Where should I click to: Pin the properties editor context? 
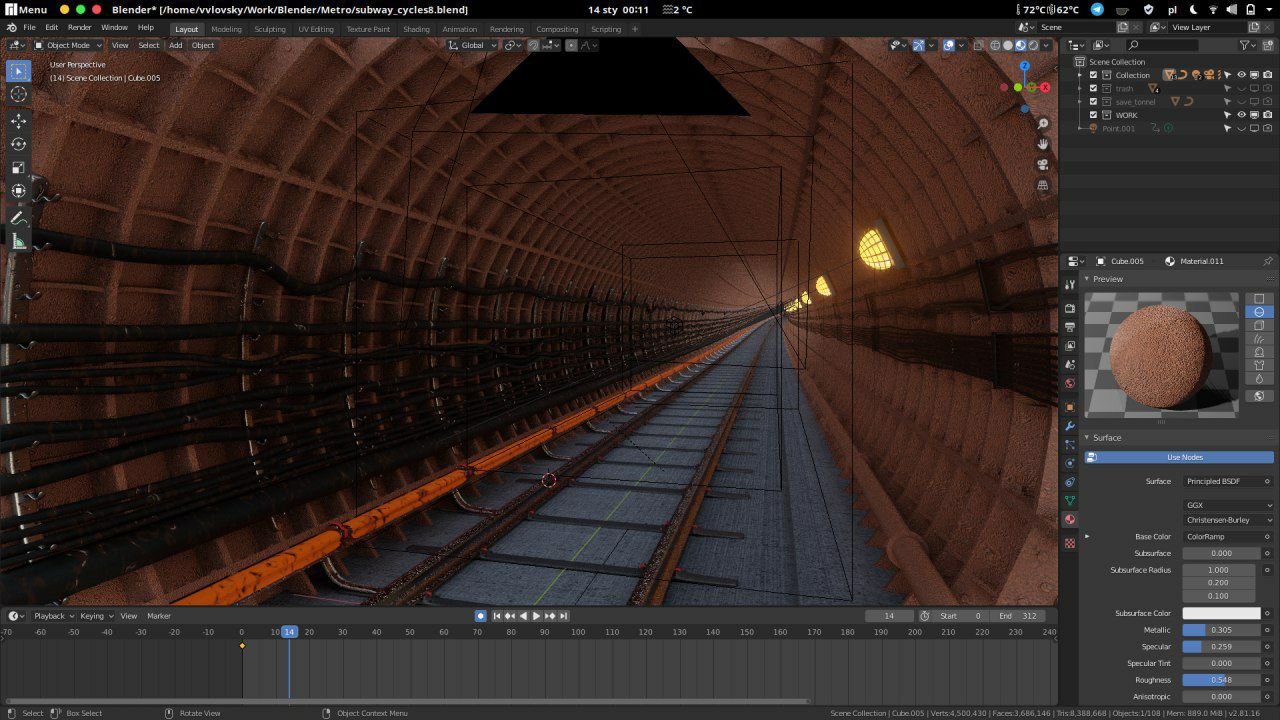1268,261
